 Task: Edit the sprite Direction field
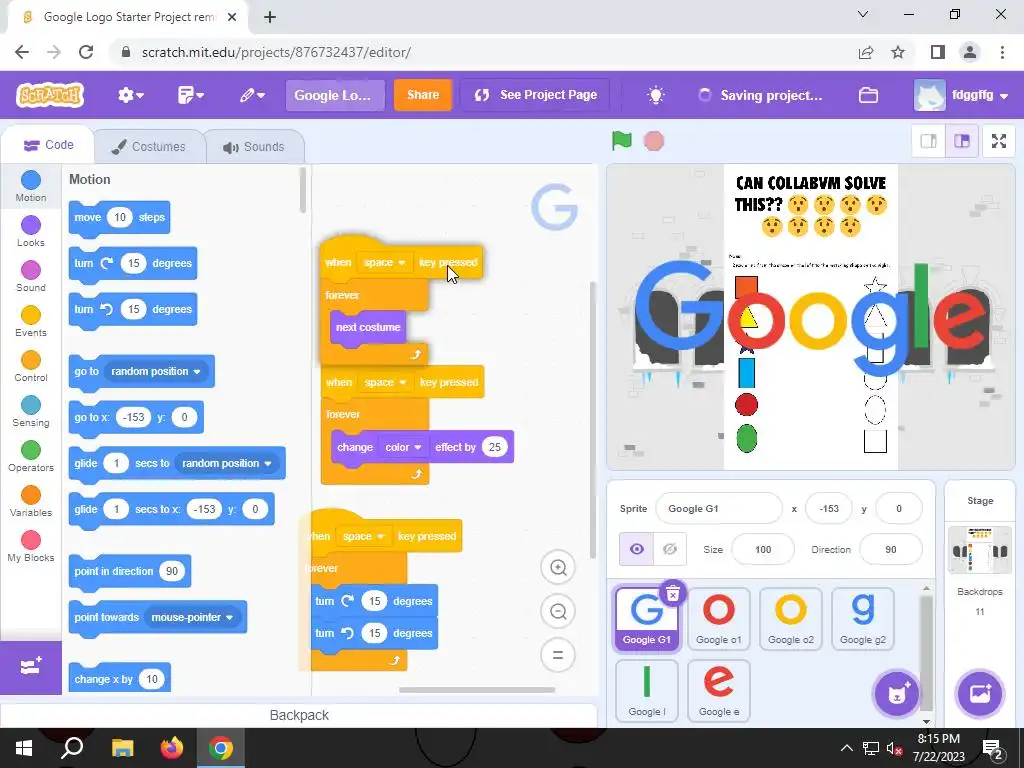point(891,549)
